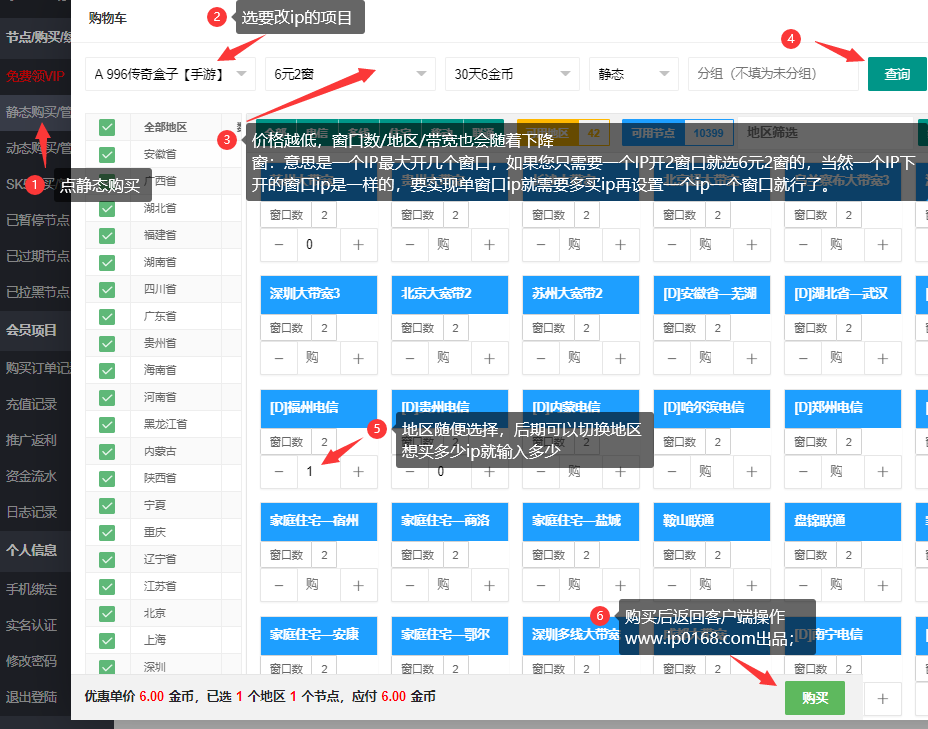The width and height of the screenshot is (928, 729).
Task: Click plus on 家庭住宅—盐城 card
Action: [620, 585]
